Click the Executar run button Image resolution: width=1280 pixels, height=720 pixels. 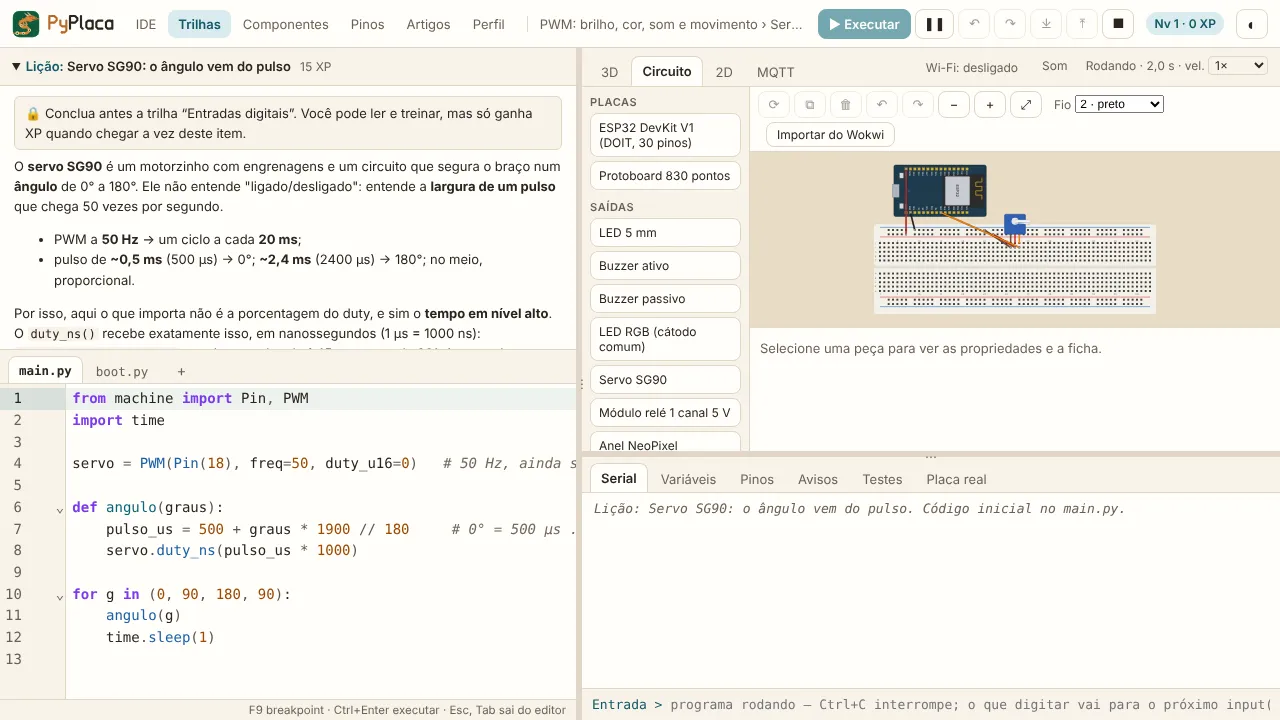[864, 24]
